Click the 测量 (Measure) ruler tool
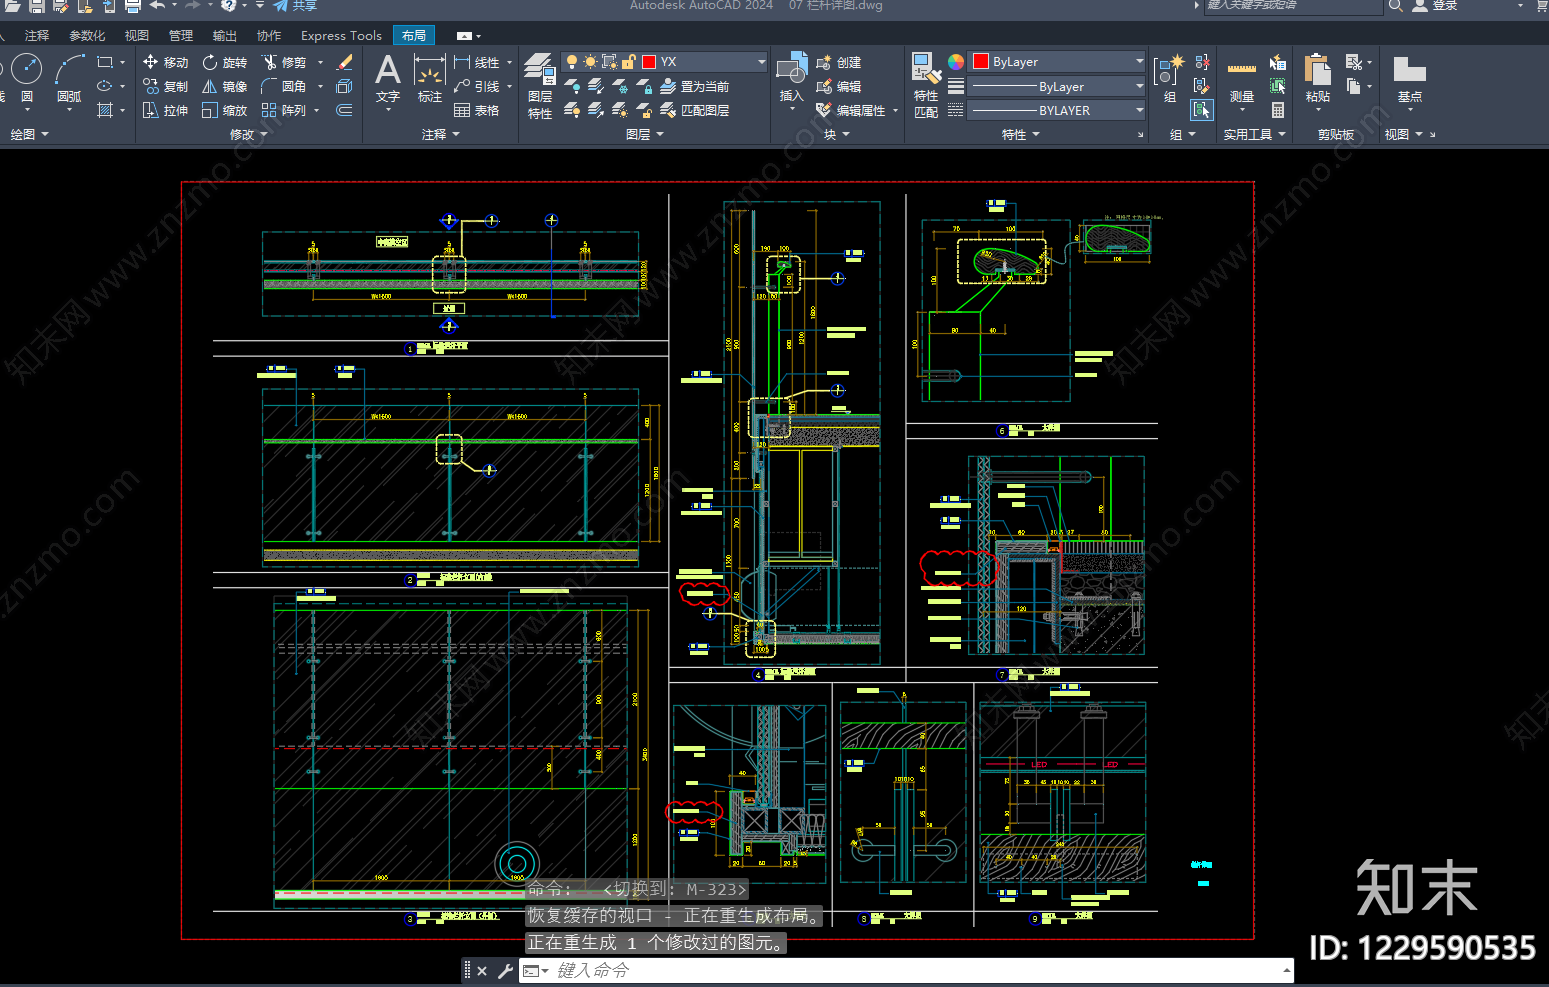Viewport: 1549px width, 987px height. click(1242, 80)
